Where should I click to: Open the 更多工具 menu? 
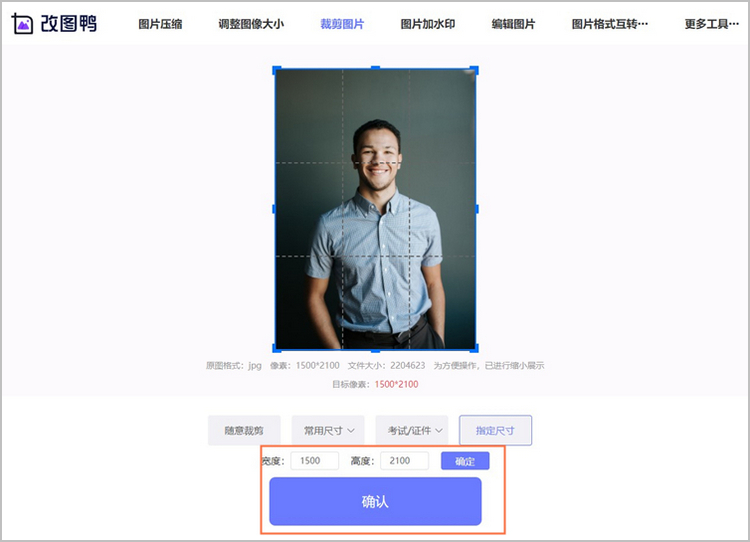(712, 24)
